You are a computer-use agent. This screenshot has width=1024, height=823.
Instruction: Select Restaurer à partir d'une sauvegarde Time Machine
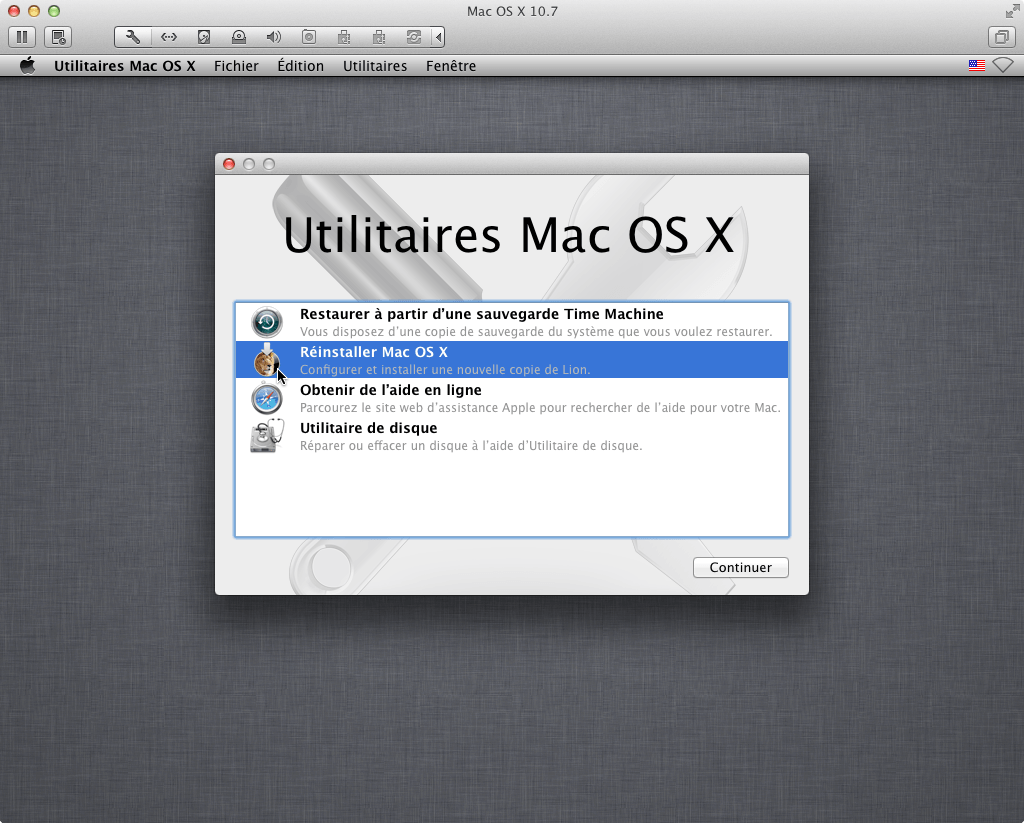point(512,322)
